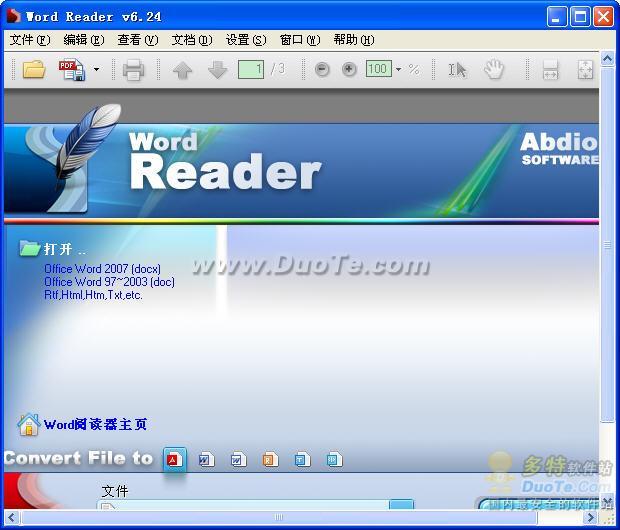Open the zoom percentage dropdown arrow

pyautogui.click(x=398, y=70)
